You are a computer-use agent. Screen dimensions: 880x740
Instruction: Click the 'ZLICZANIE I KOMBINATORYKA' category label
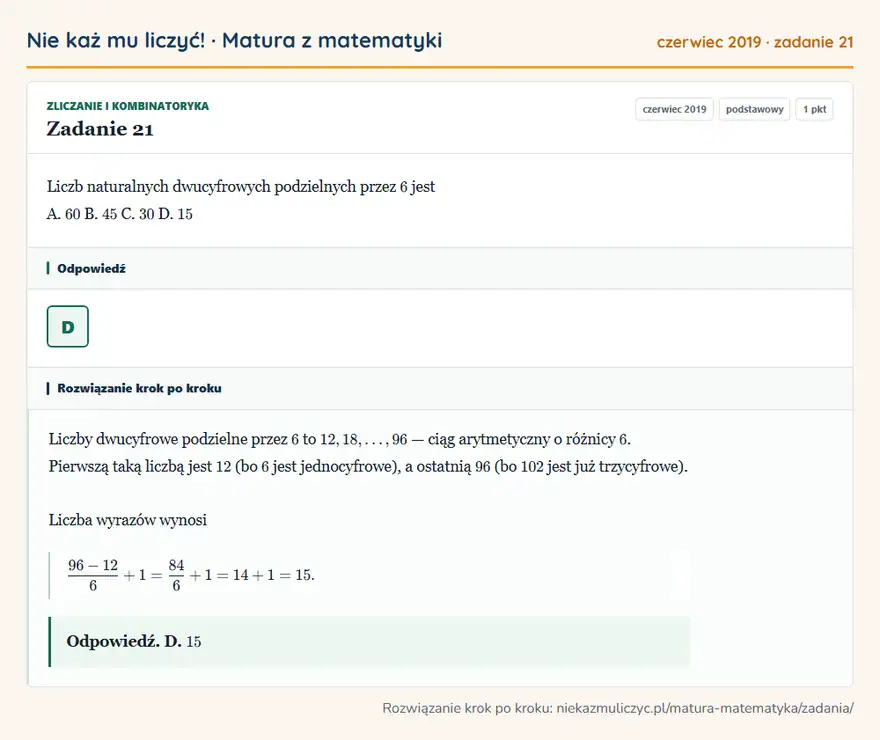(x=127, y=106)
